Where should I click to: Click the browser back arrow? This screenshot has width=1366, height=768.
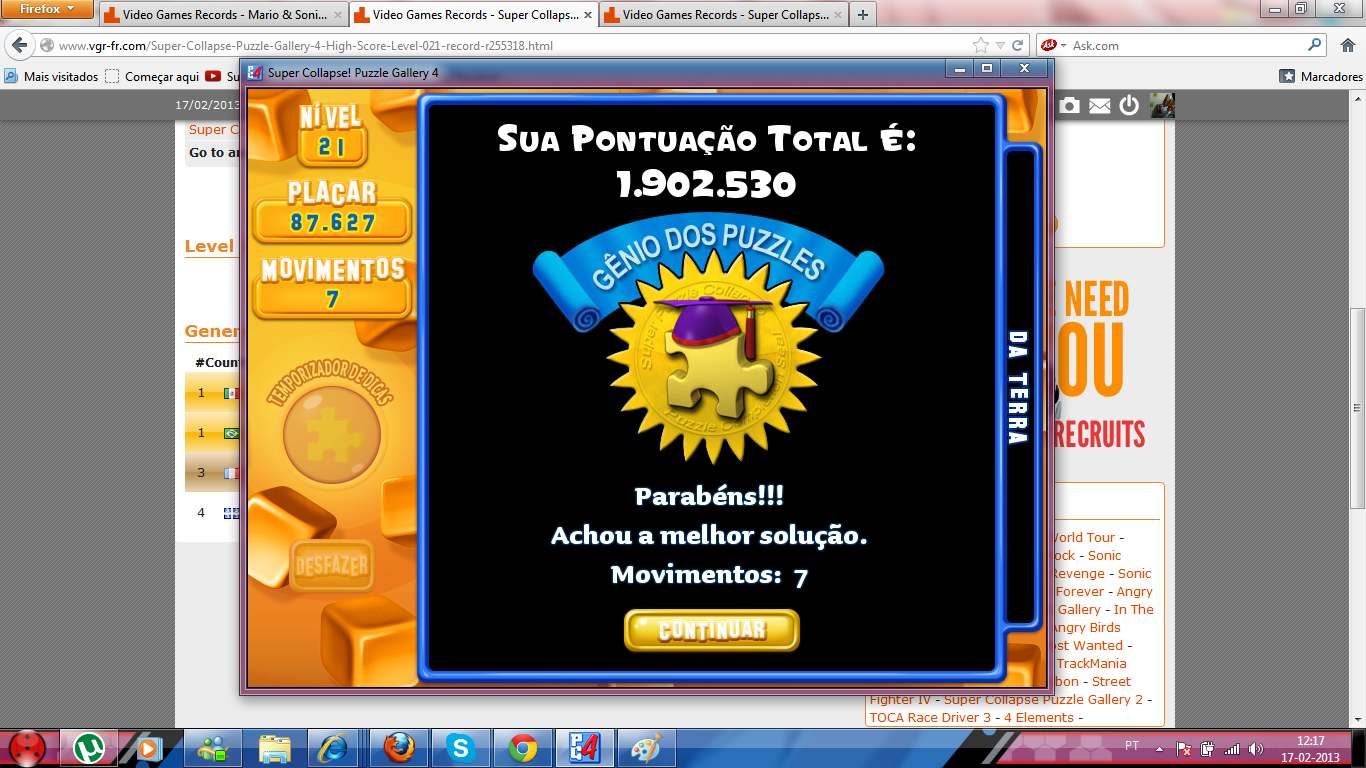19,46
